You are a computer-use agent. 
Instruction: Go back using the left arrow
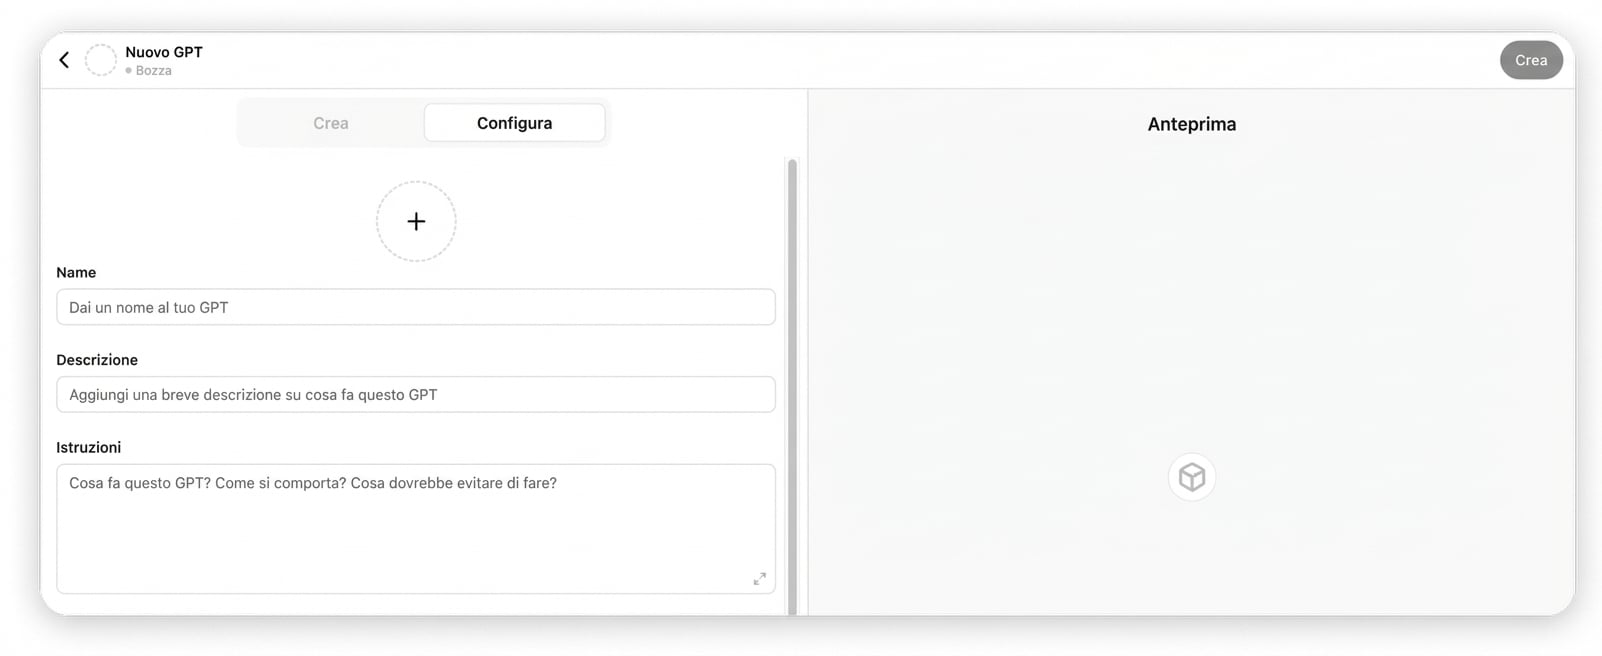tap(64, 60)
